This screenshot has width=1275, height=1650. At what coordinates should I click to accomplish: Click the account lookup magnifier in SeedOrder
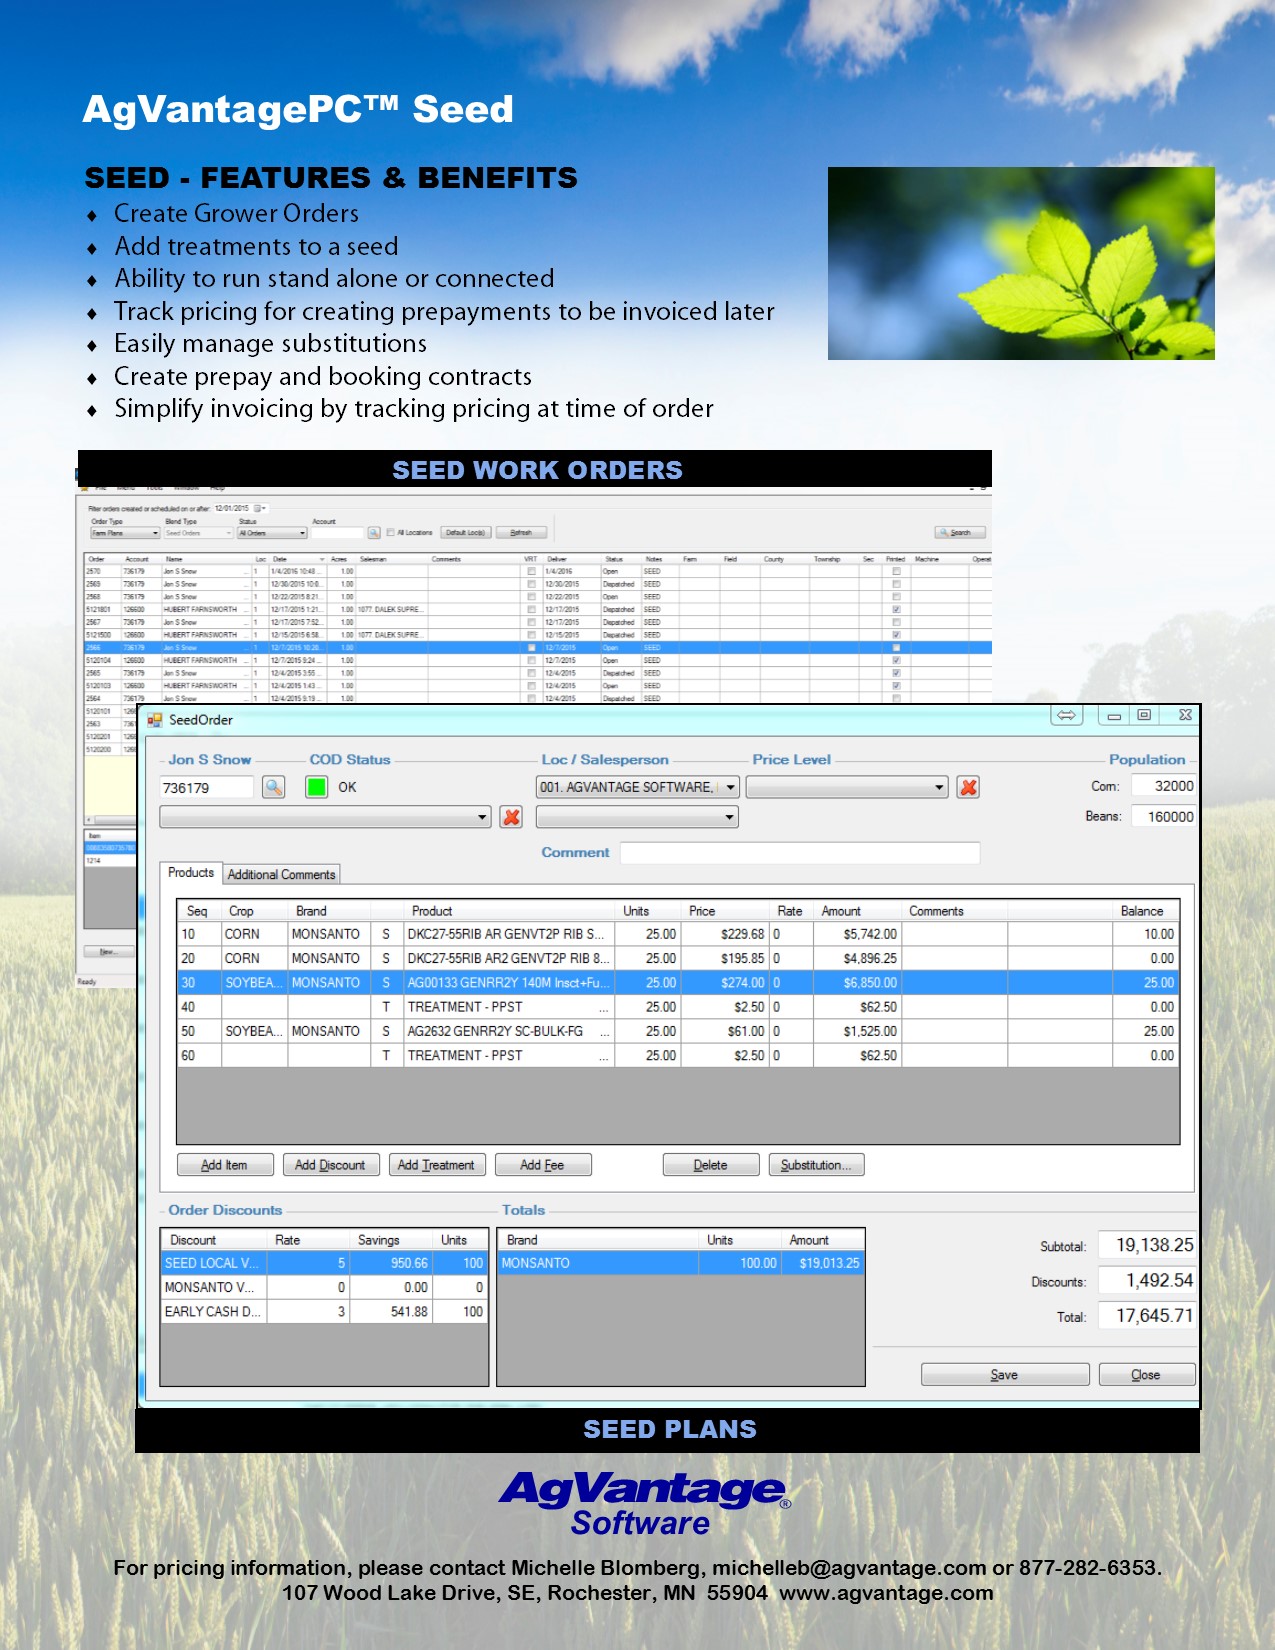tap(273, 787)
